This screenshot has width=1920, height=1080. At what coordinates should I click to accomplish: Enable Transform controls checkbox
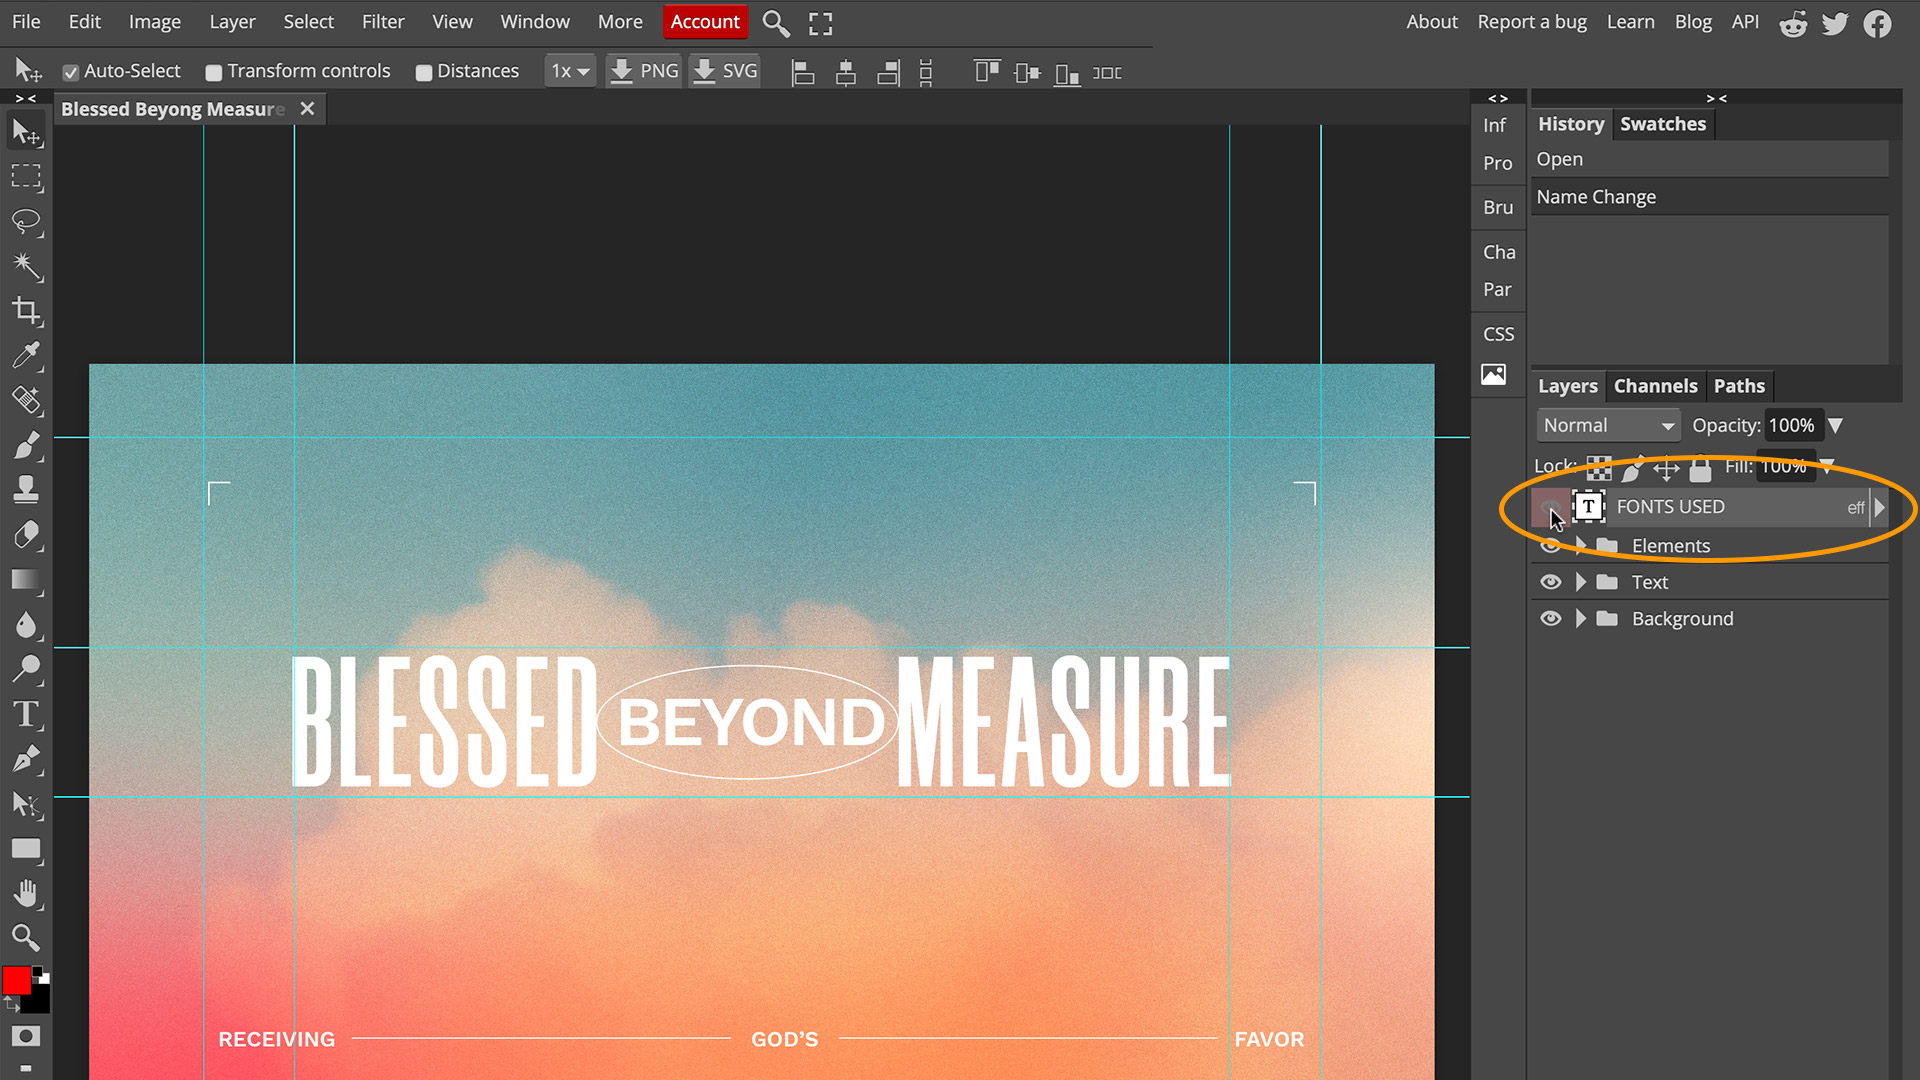click(x=213, y=72)
